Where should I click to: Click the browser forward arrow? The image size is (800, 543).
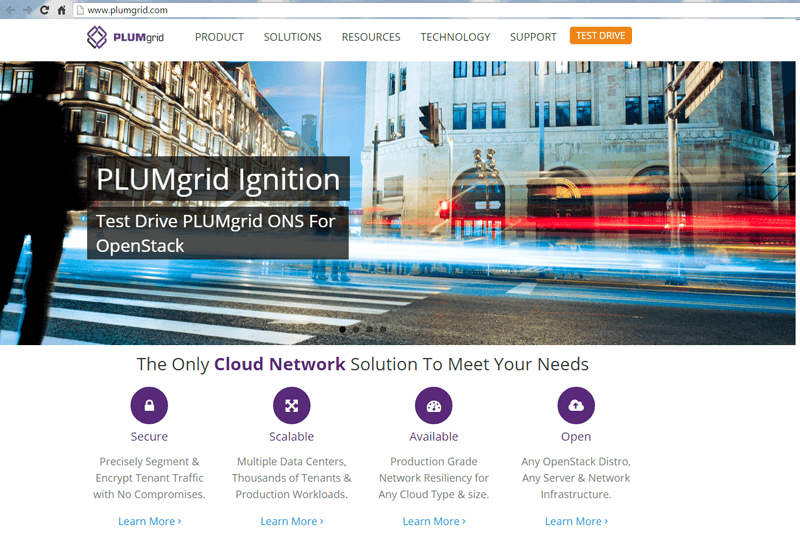(28, 10)
